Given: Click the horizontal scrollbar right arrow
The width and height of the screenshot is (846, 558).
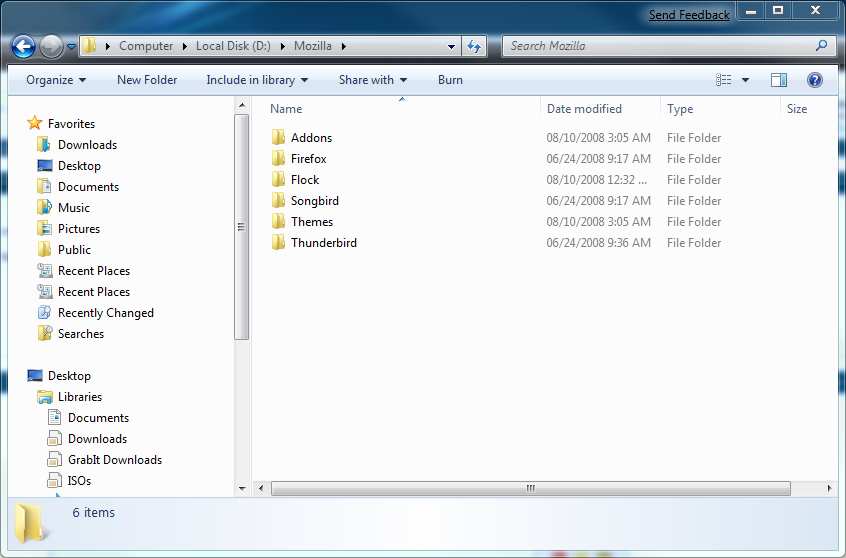Looking at the screenshot, I should click(x=829, y=488).
